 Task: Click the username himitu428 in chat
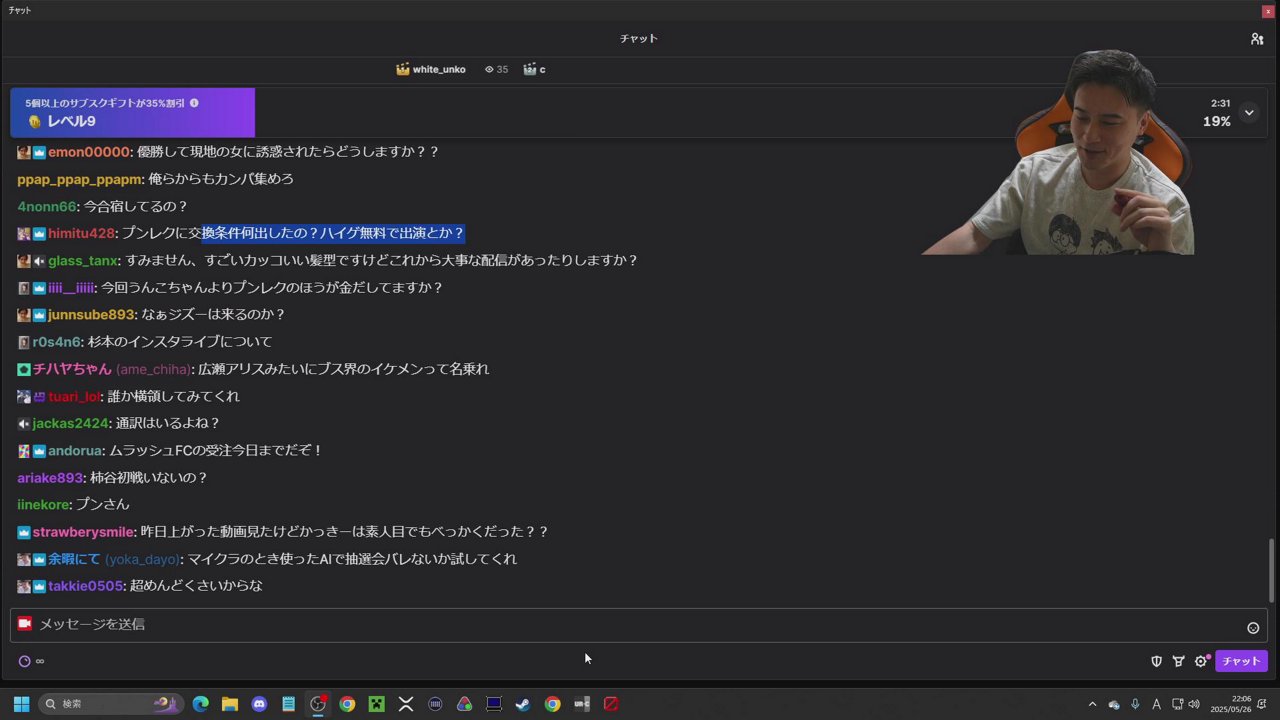tap(81, 233)
